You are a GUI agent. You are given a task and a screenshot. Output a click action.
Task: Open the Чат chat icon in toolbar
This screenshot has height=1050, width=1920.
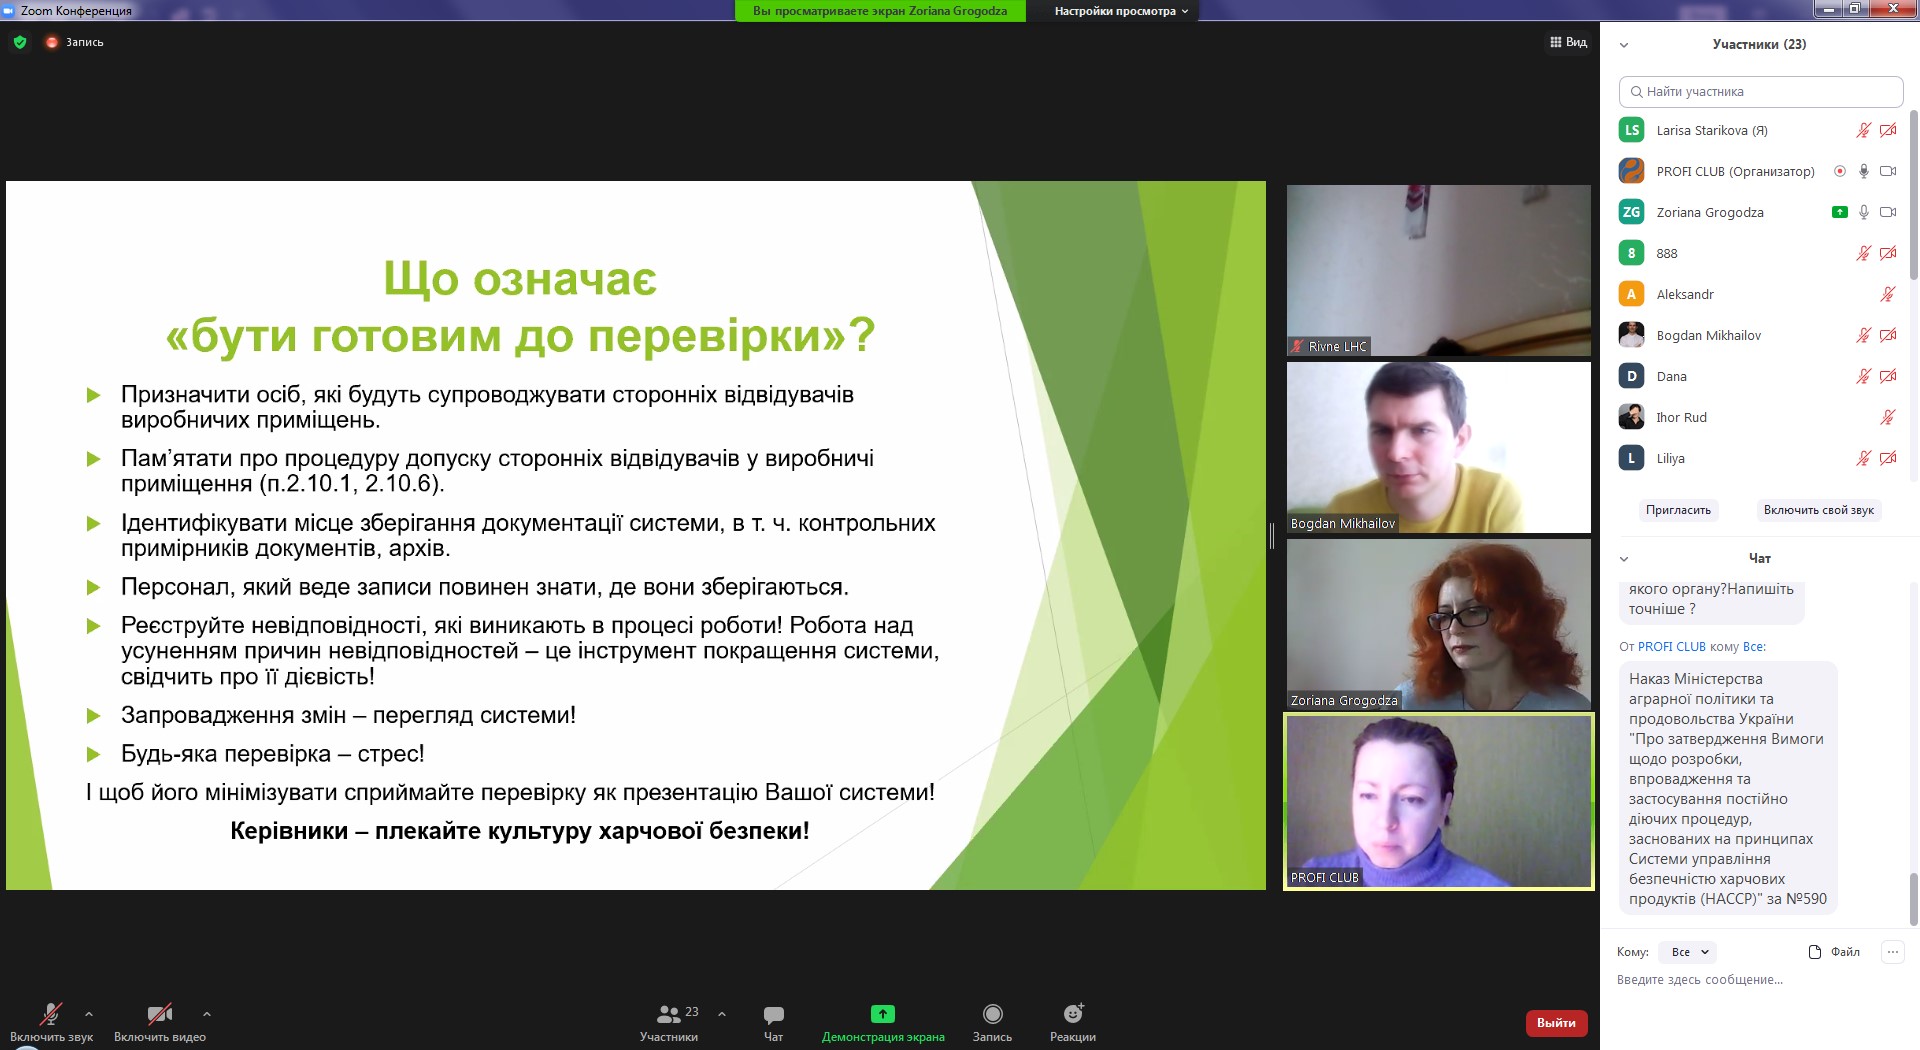(774, 1014)
